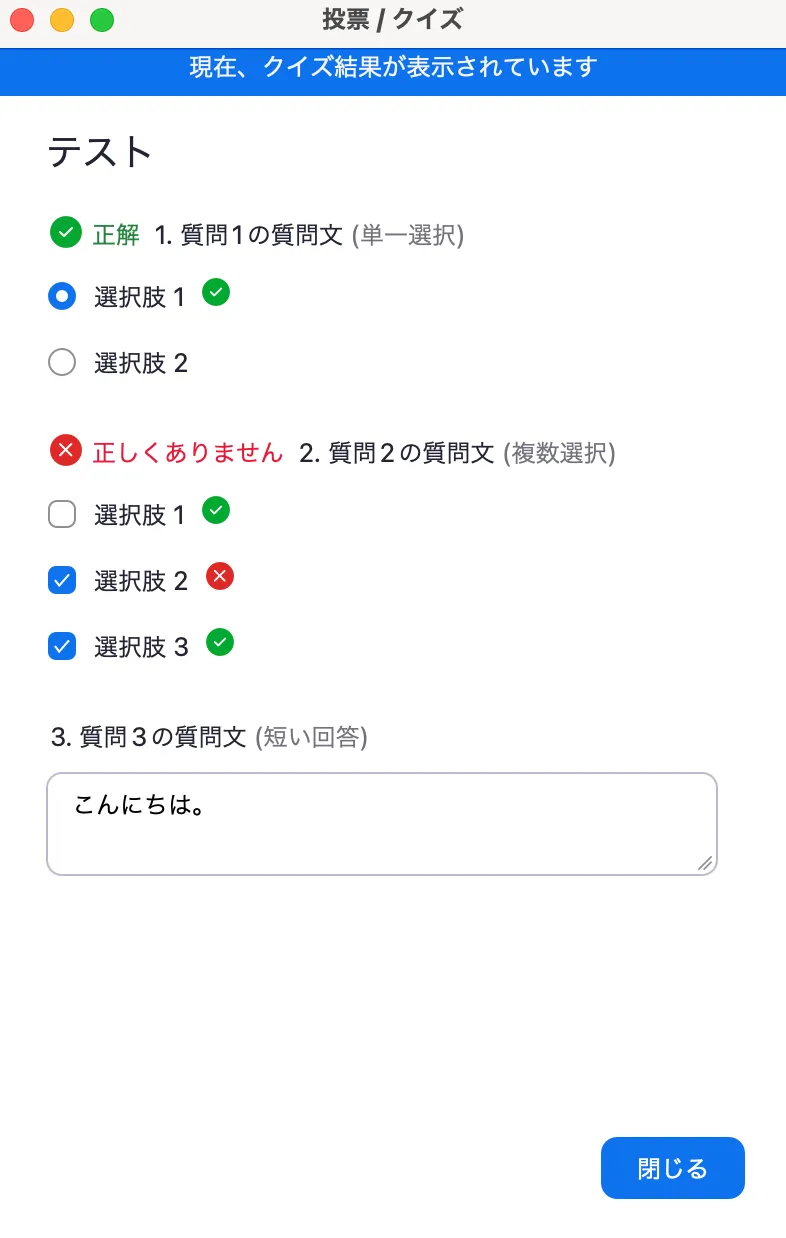Viewport: 786px width, 1238px height.
Task: Check the 選択肢 1 checkbox in question 2
Action: pyautogui.click(x=61, y=514)
